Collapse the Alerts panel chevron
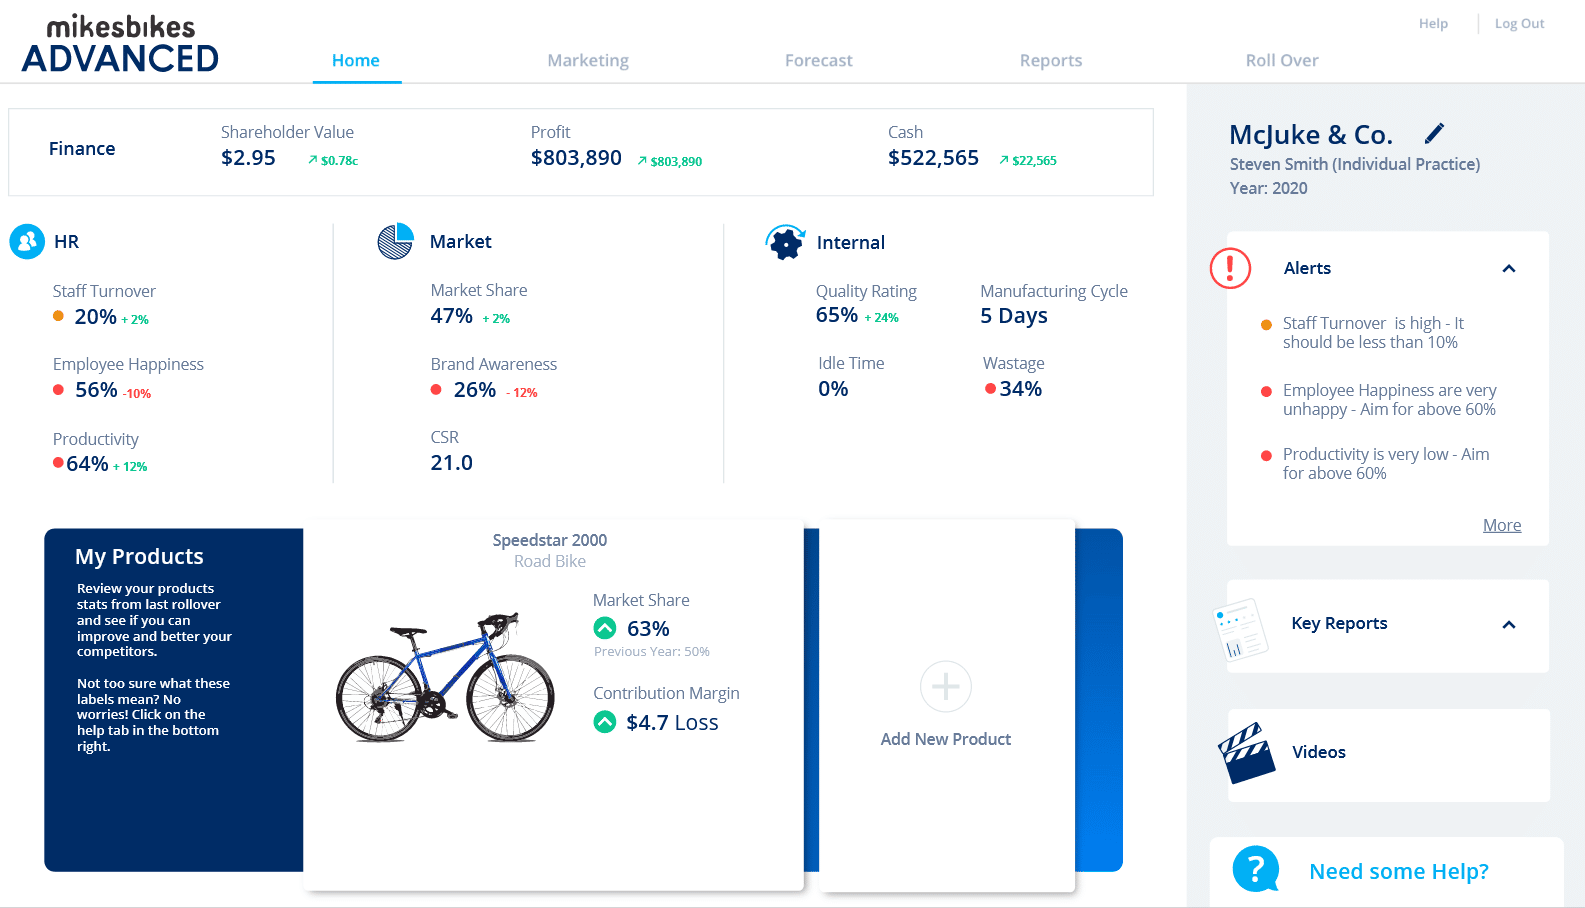Image resolution: width=1585 pixels, height=908 pixels. click(1509, 268)
